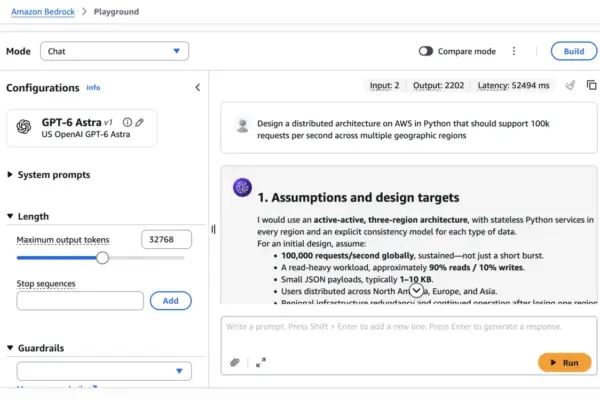
Task: Click the Stop sequences input field
Action: 80,301
